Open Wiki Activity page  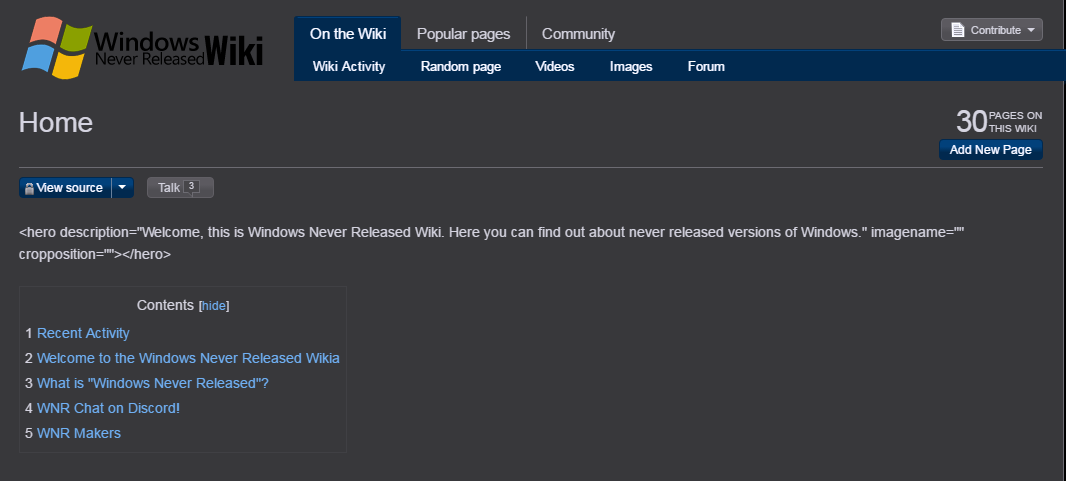(x=349, y=67)
